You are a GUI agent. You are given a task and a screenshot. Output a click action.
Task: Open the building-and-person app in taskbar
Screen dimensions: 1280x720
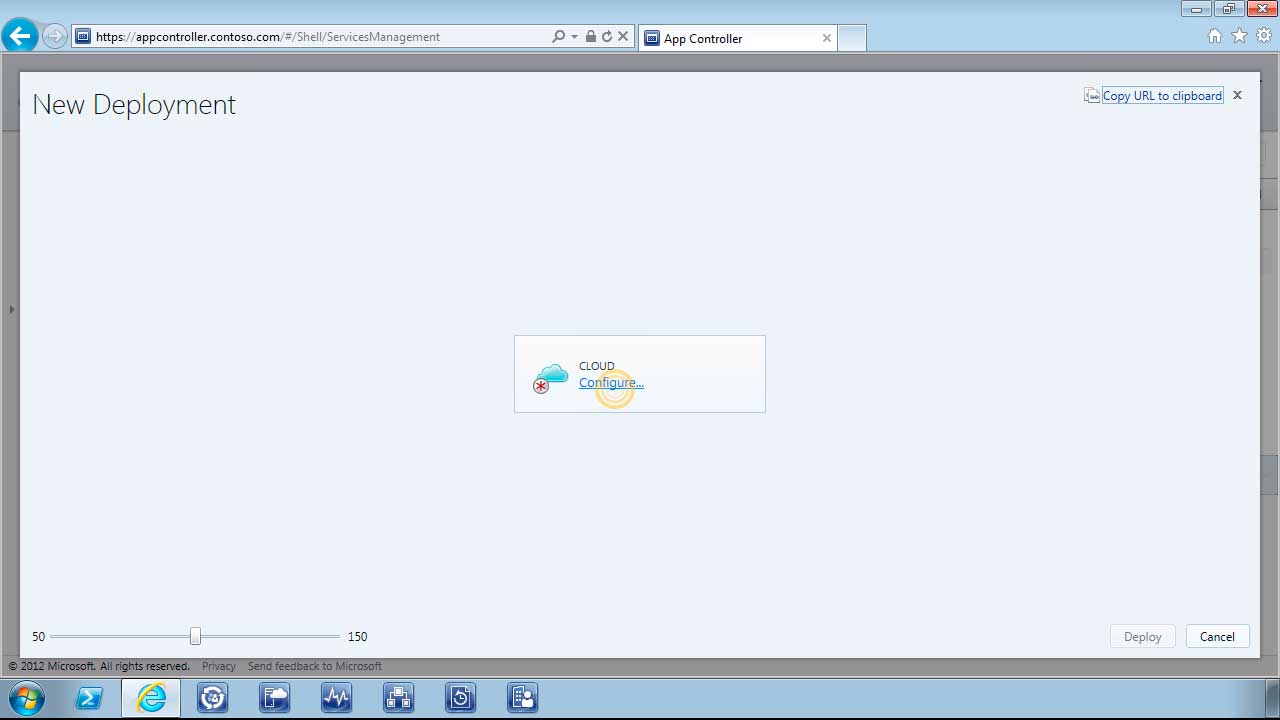522,698
